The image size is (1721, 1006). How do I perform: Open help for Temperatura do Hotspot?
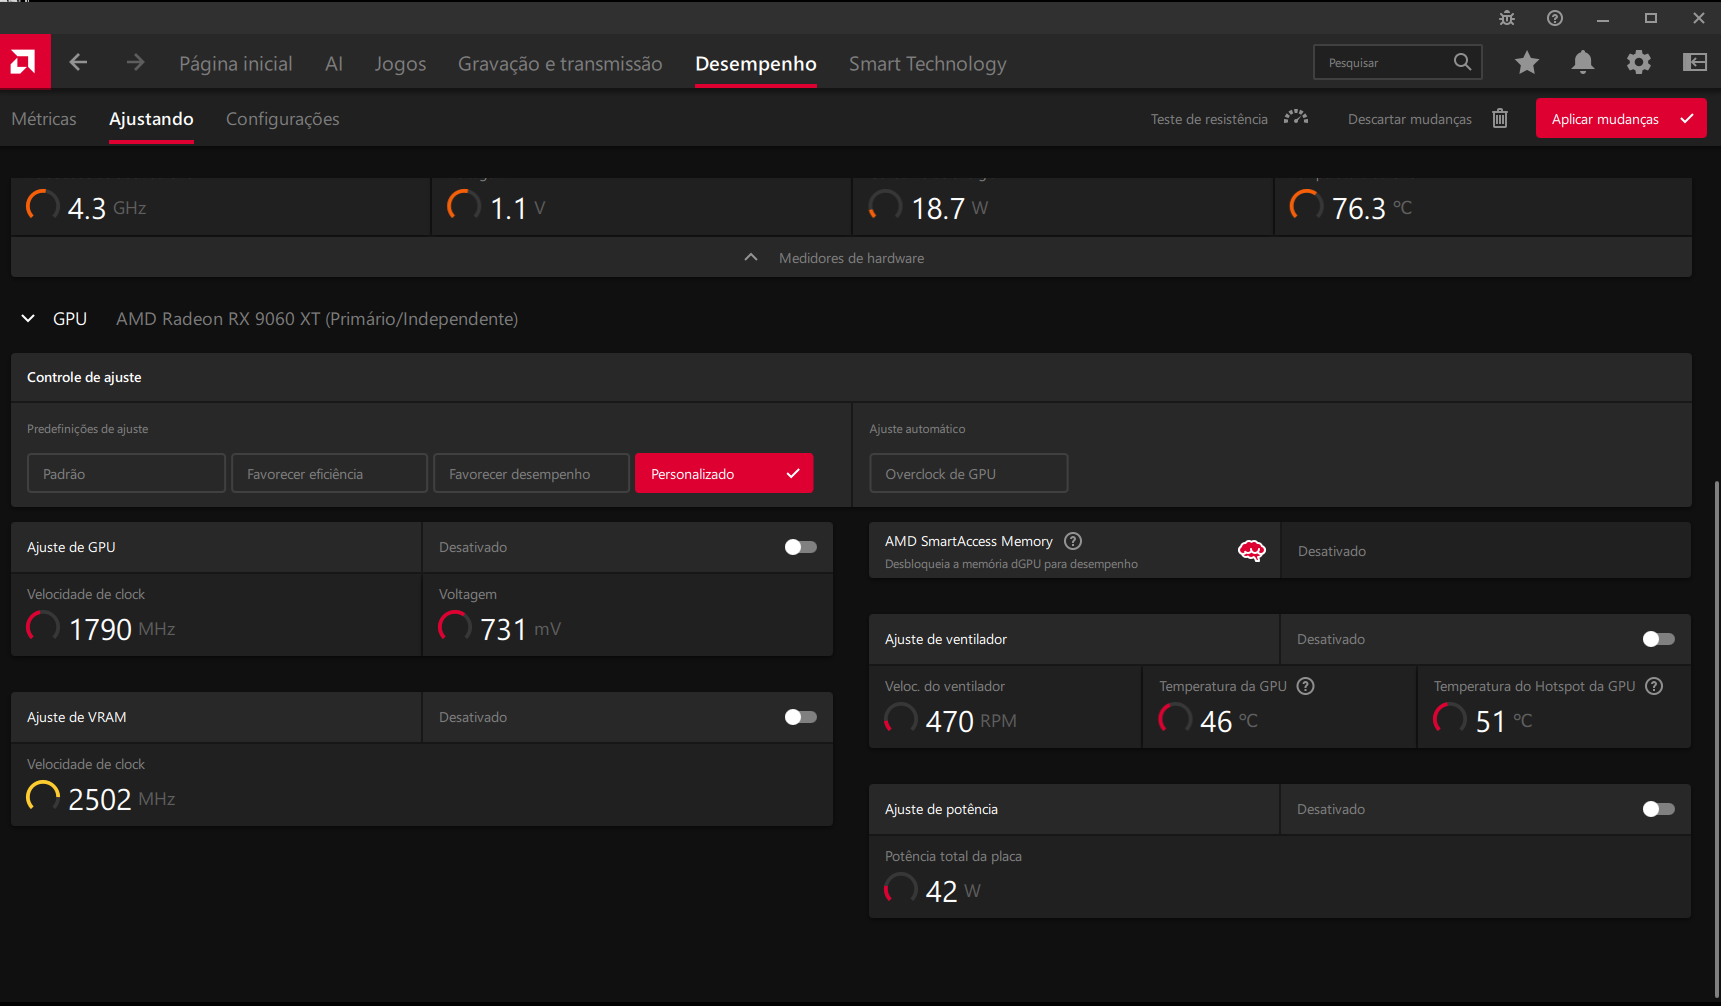1654,686
